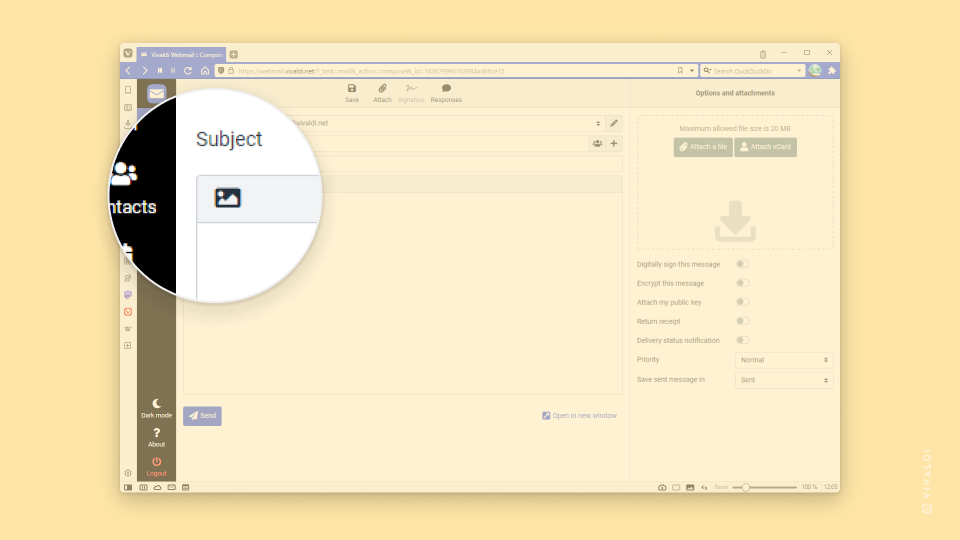Open the Vivaldi red web panel
The width and height of the screenshot is (960, 540).
[128, 312]
